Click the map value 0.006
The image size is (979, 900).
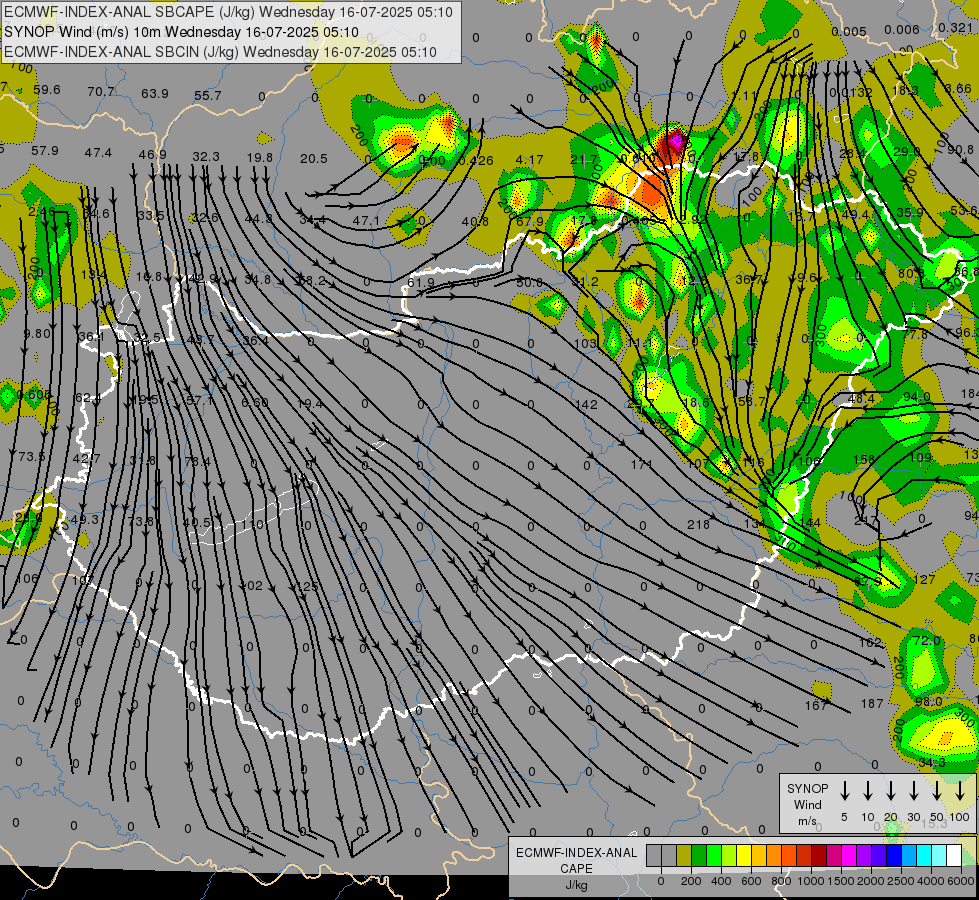click(x=902, y=30)
